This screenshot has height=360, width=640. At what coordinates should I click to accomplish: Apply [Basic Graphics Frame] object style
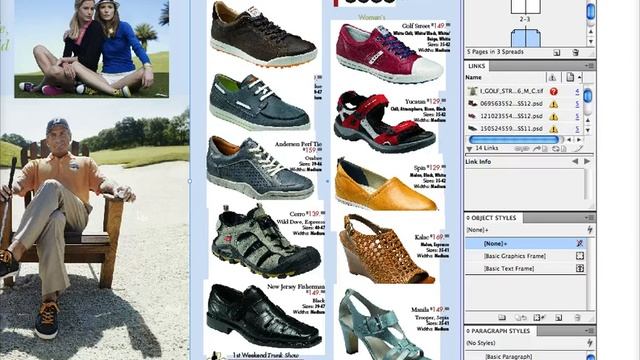(526, 256)
